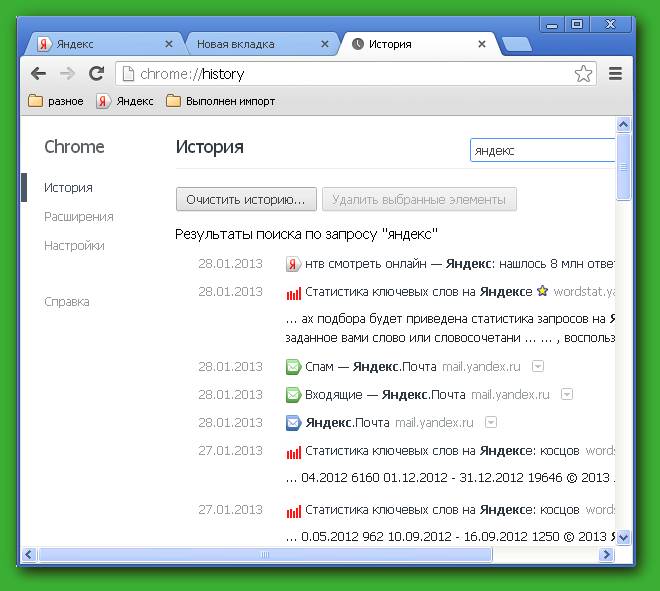The height and width of the screenshot is (591, 660).
Task: Switch to the Новая вкладка tab
Action: (261, 44)
